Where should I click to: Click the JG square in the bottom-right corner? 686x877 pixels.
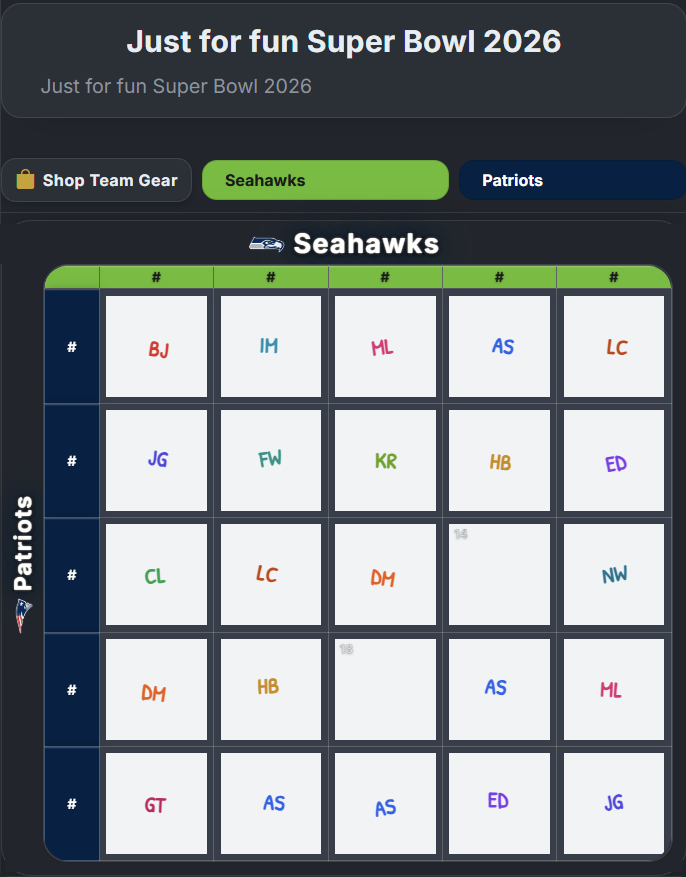(614, 803)
